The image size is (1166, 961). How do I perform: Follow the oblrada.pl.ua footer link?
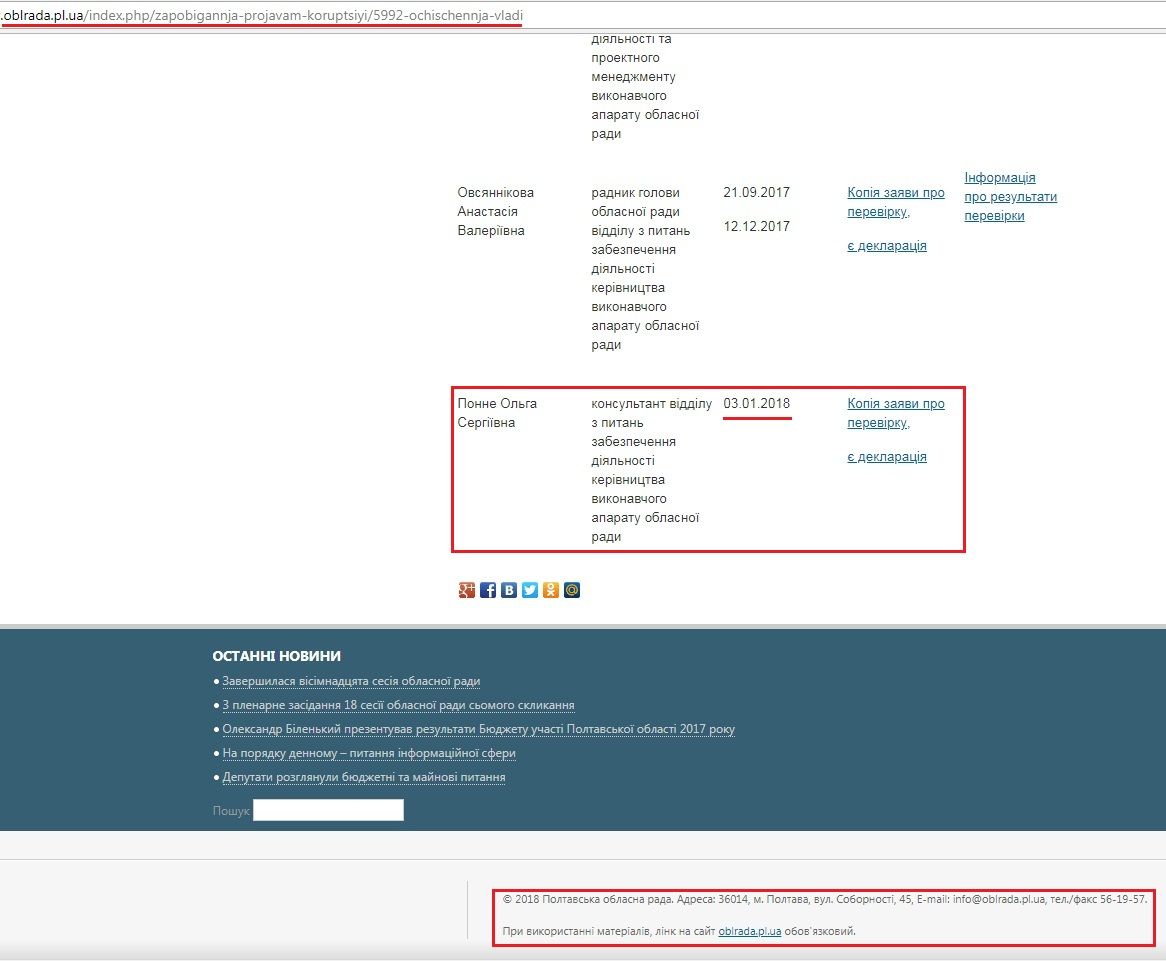749,931
